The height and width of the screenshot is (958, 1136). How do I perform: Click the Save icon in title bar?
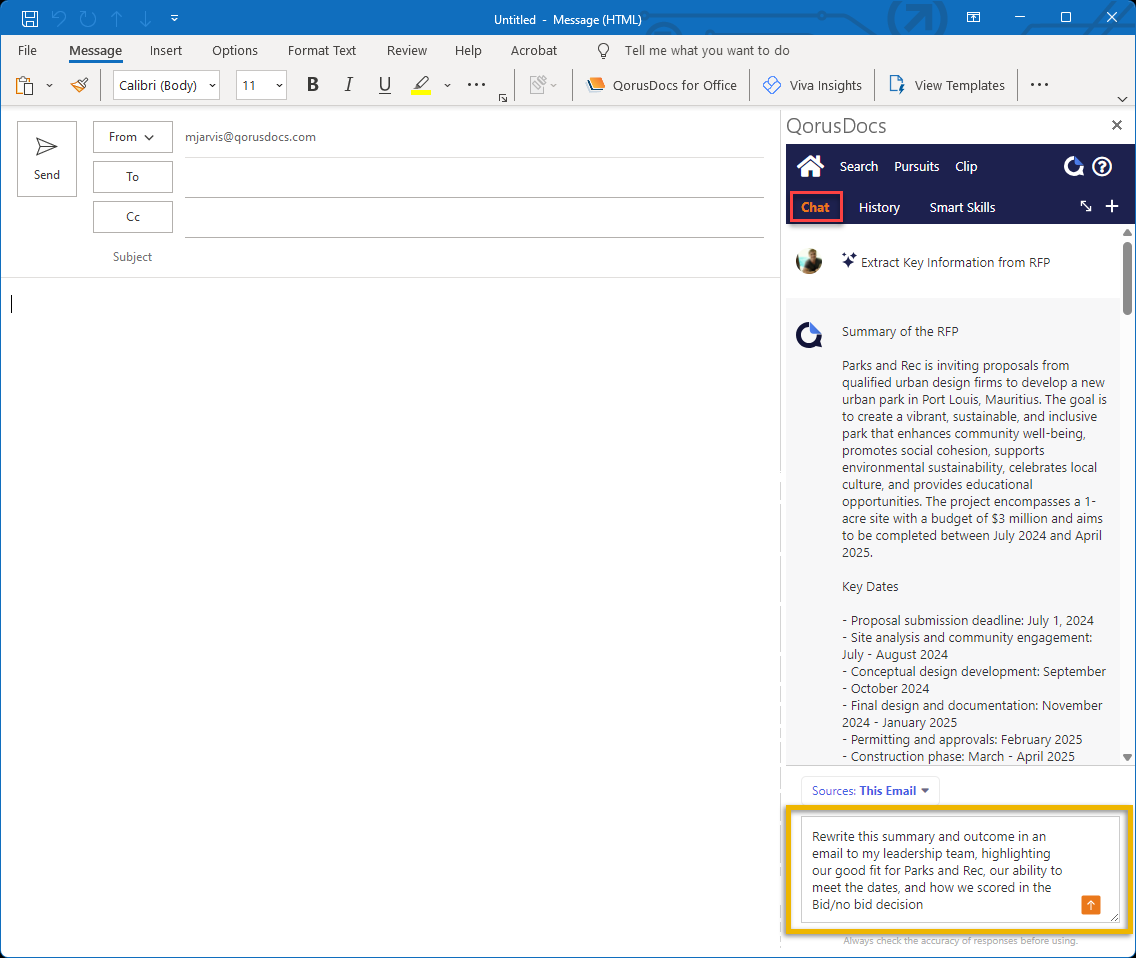30,19
